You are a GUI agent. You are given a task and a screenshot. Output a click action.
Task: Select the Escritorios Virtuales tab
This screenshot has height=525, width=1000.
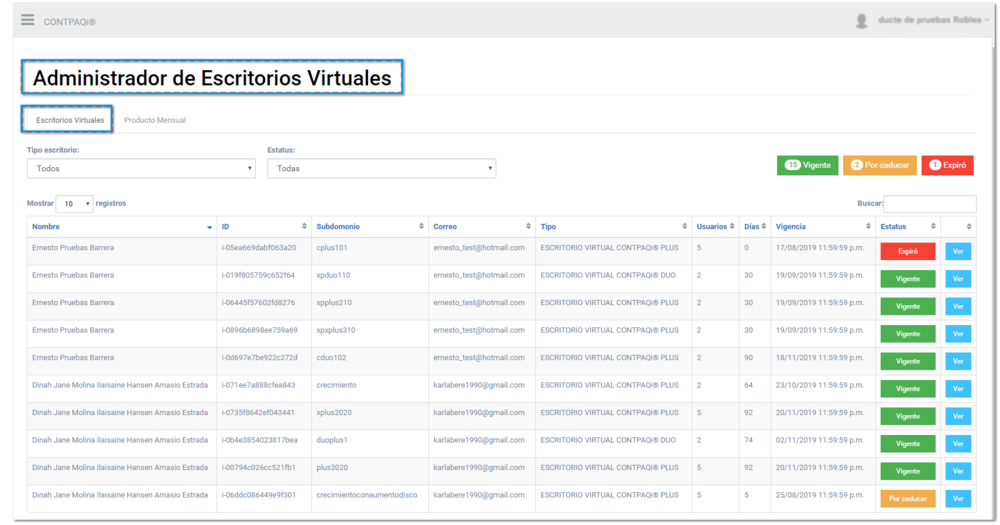pyautogui.click(x=70, y=120)
